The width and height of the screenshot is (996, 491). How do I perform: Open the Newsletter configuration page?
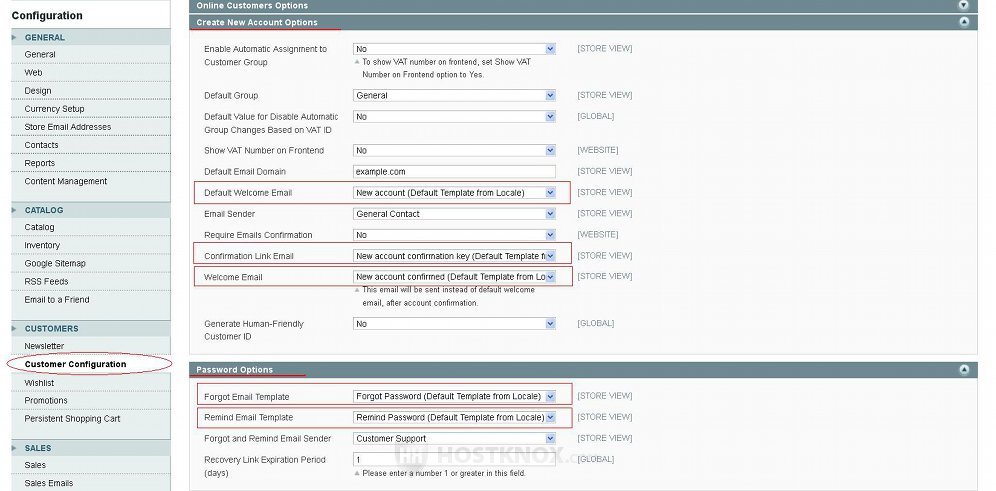(x=44, y=346)
